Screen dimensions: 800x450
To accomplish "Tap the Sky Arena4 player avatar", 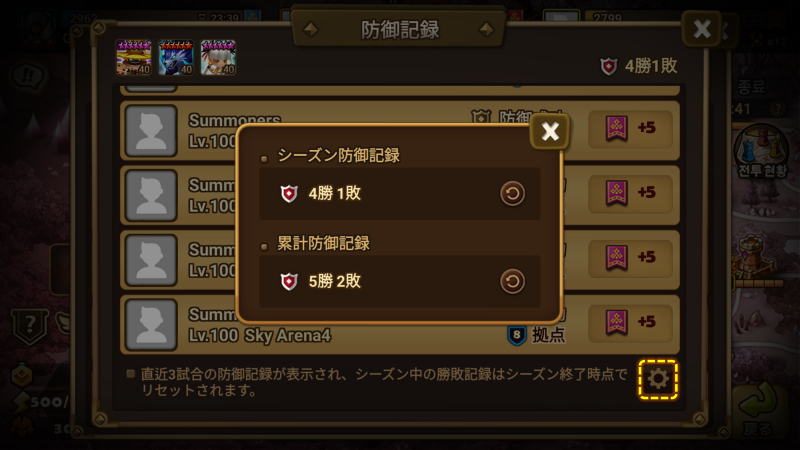I will click(151, 325).
